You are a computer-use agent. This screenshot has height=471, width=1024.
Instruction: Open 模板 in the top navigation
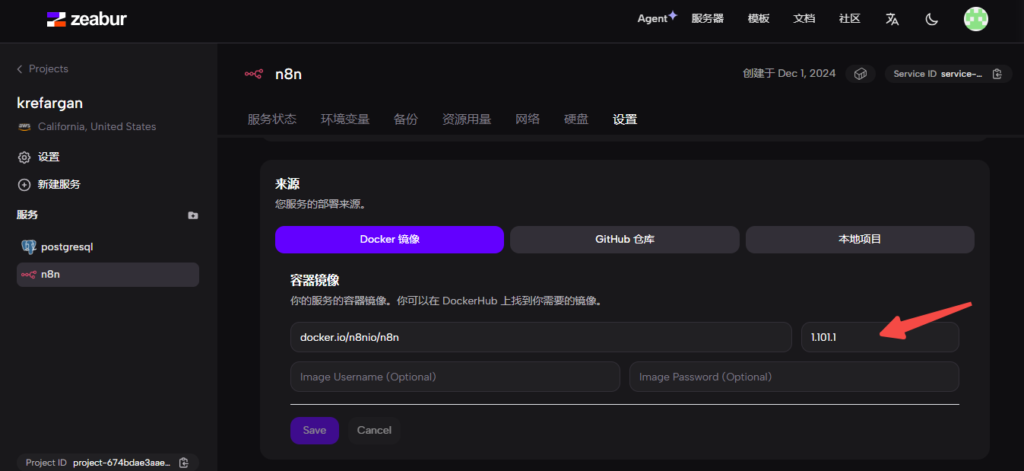pos(758,19)
